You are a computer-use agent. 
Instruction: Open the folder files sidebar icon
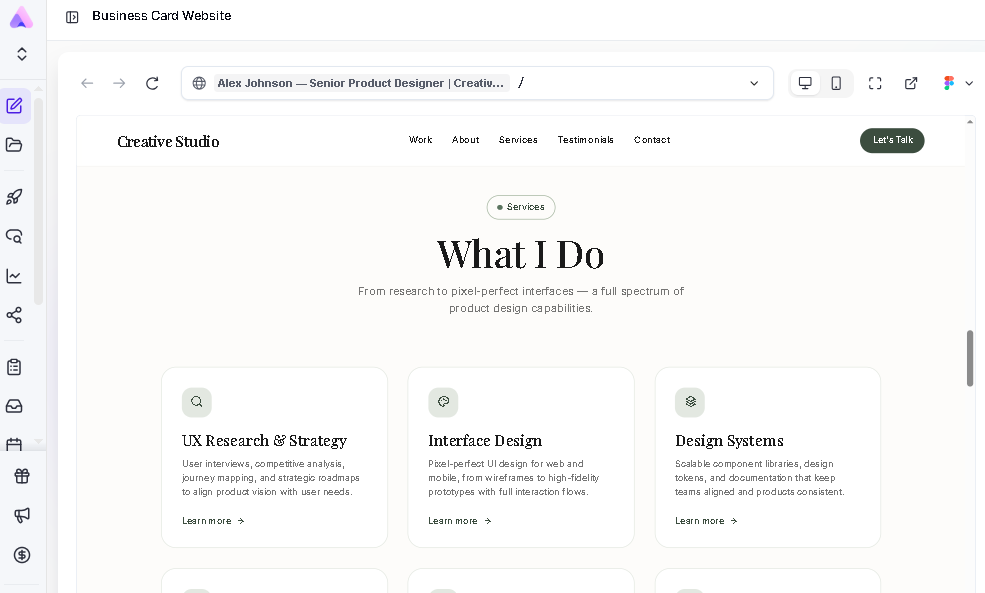pos(14,144)
